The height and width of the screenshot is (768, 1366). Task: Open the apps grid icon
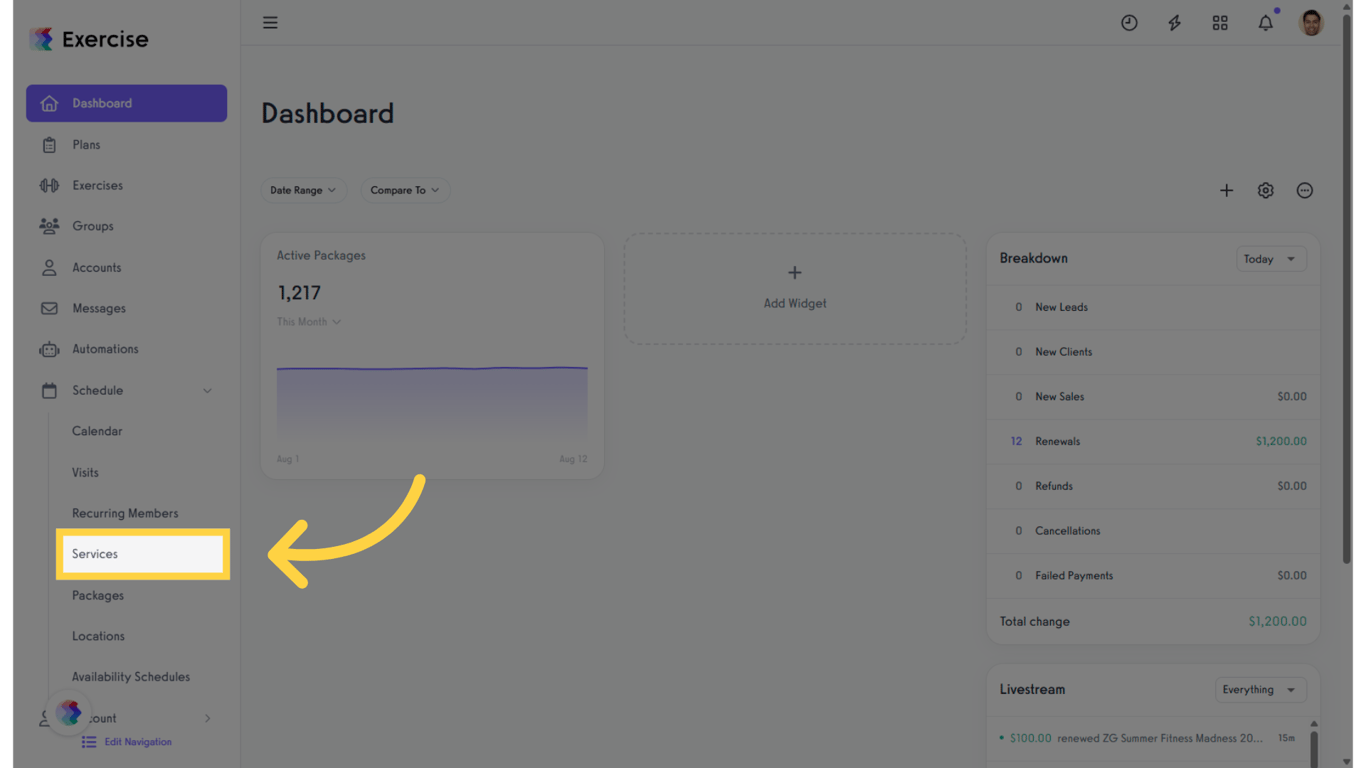click(x=1220, y=23)
